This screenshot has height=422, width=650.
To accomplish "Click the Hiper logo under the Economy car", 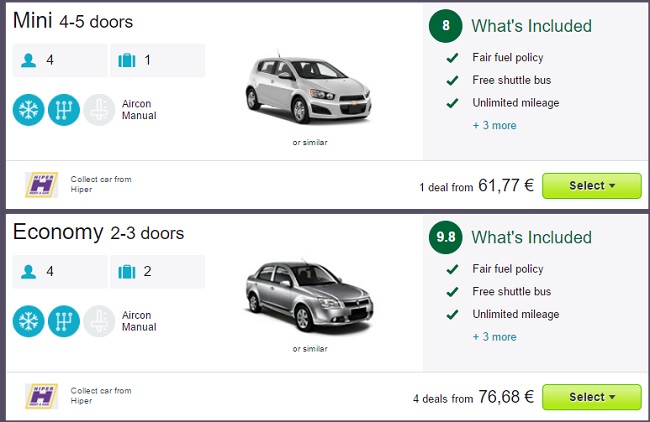I will tap(41, 396).
